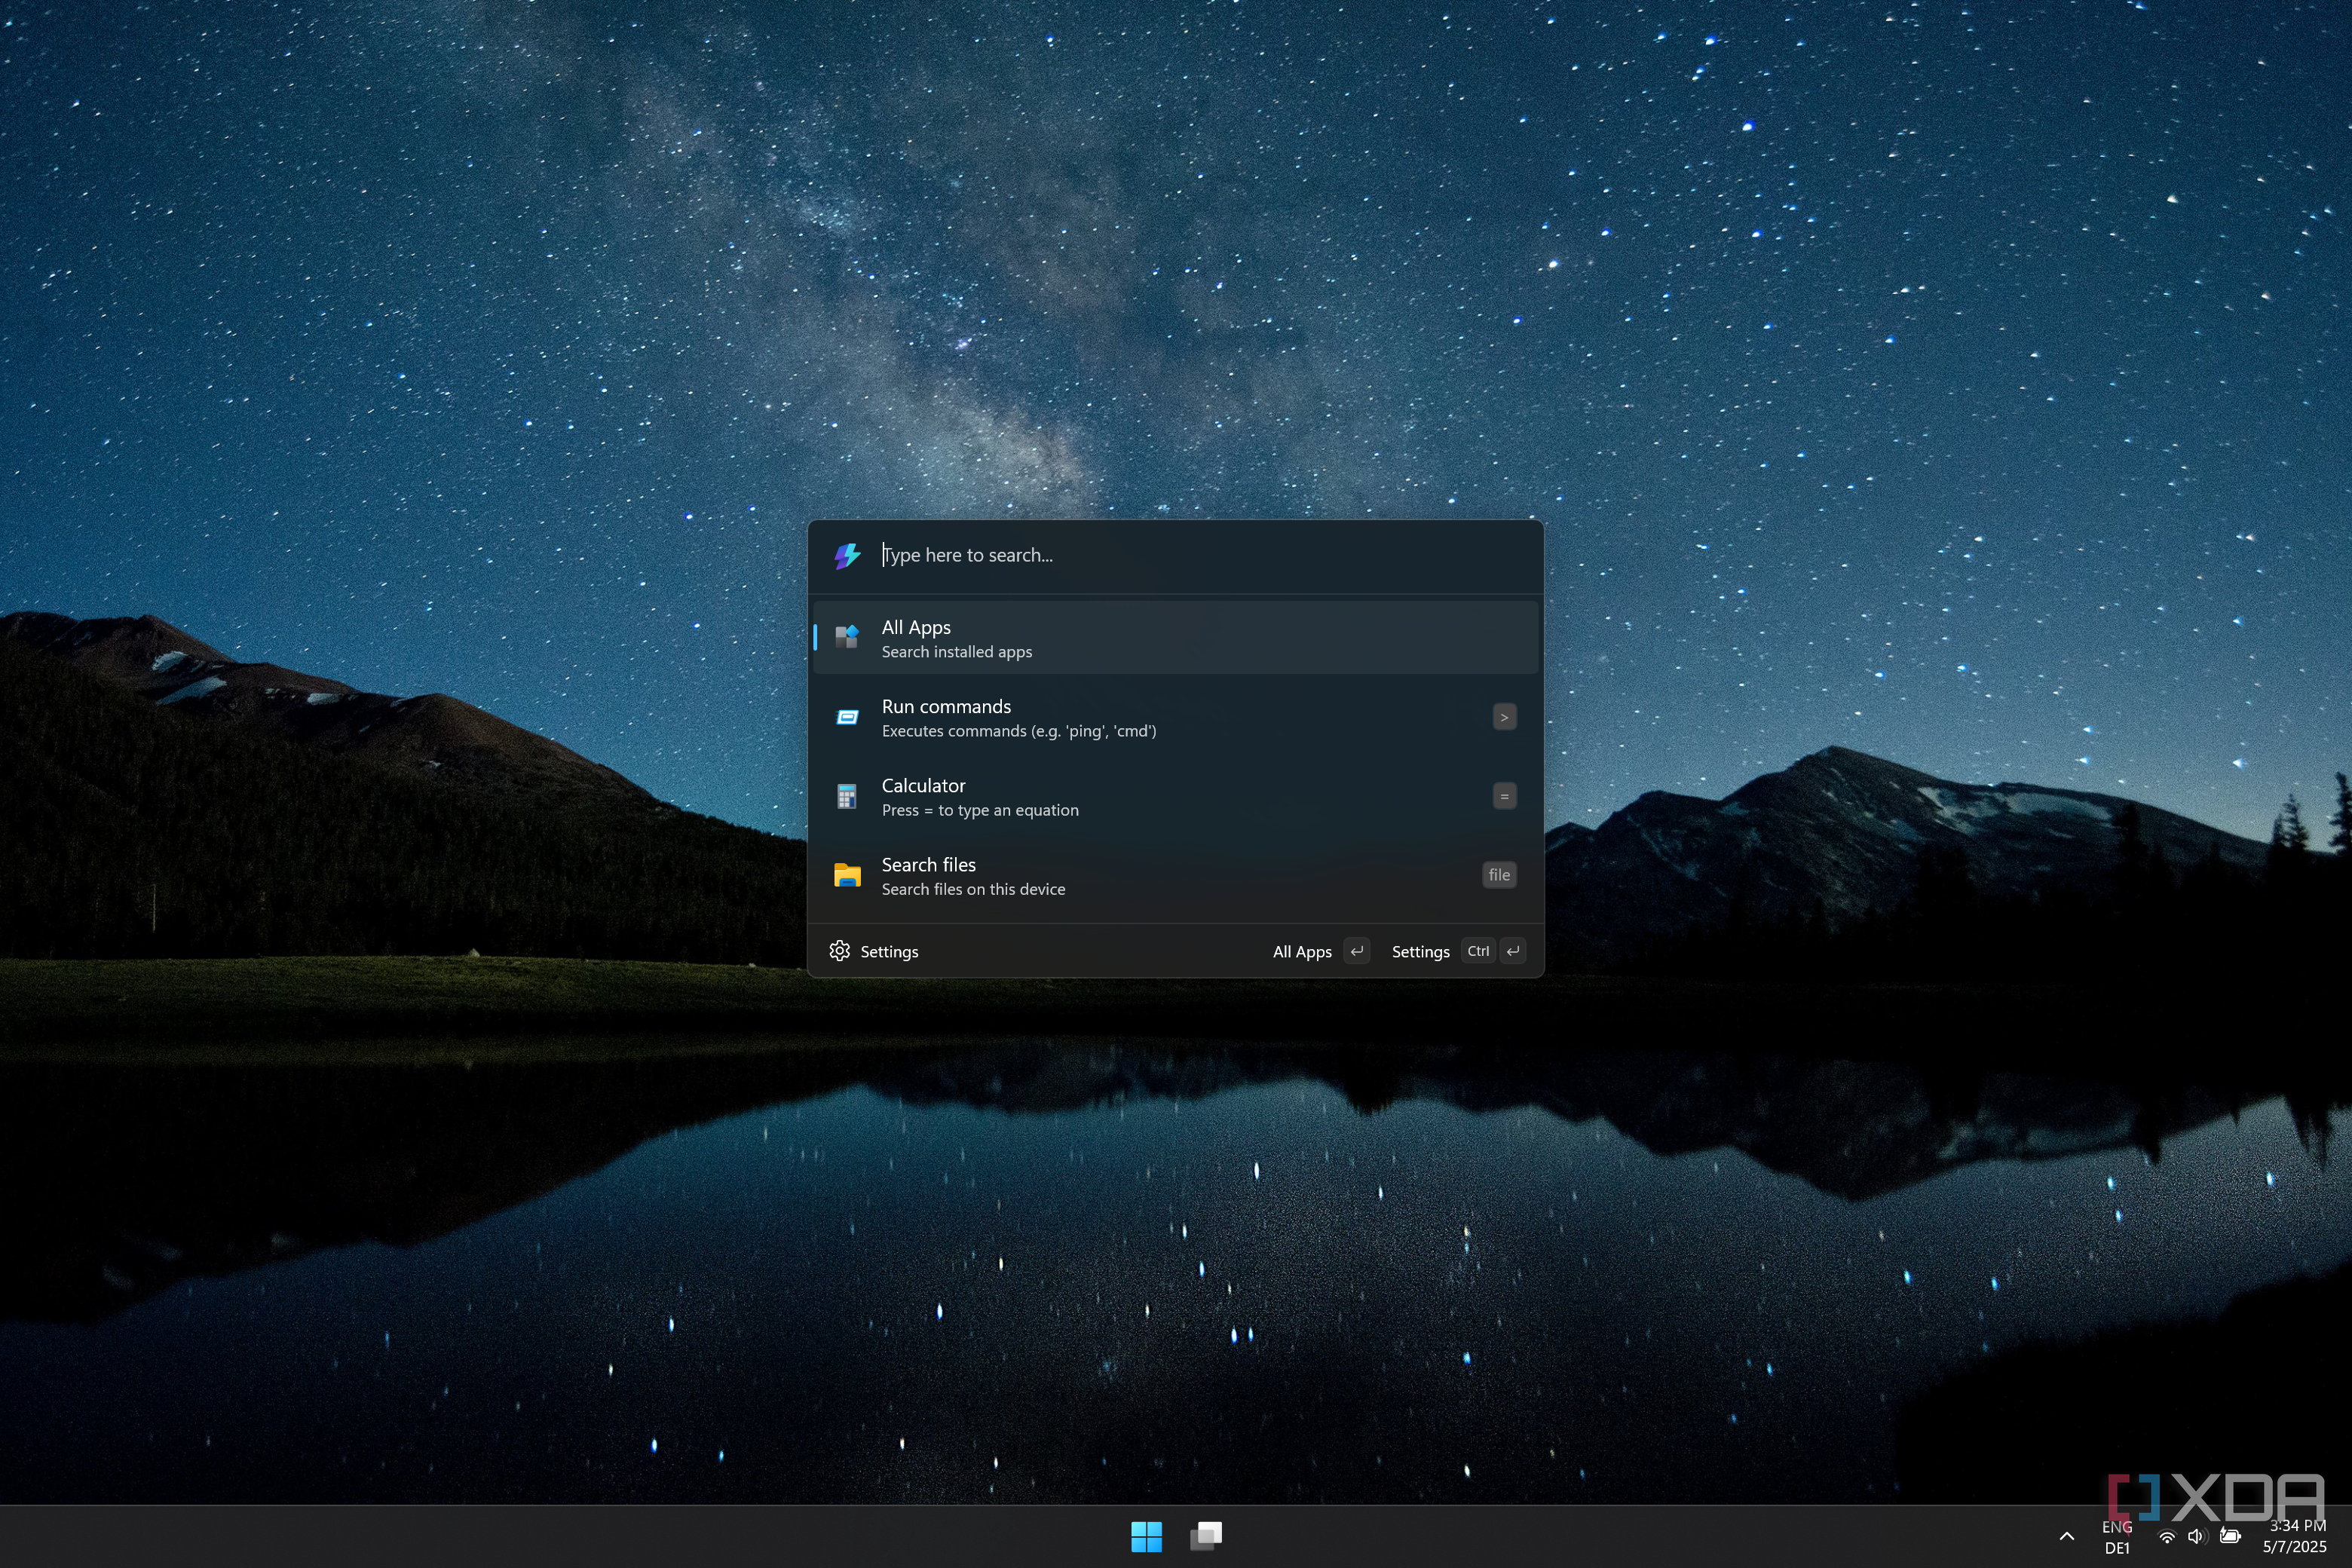Click the Calculator icon in results
Viewport: 2352px width, 1568px height.
click(x=846, y=796)
